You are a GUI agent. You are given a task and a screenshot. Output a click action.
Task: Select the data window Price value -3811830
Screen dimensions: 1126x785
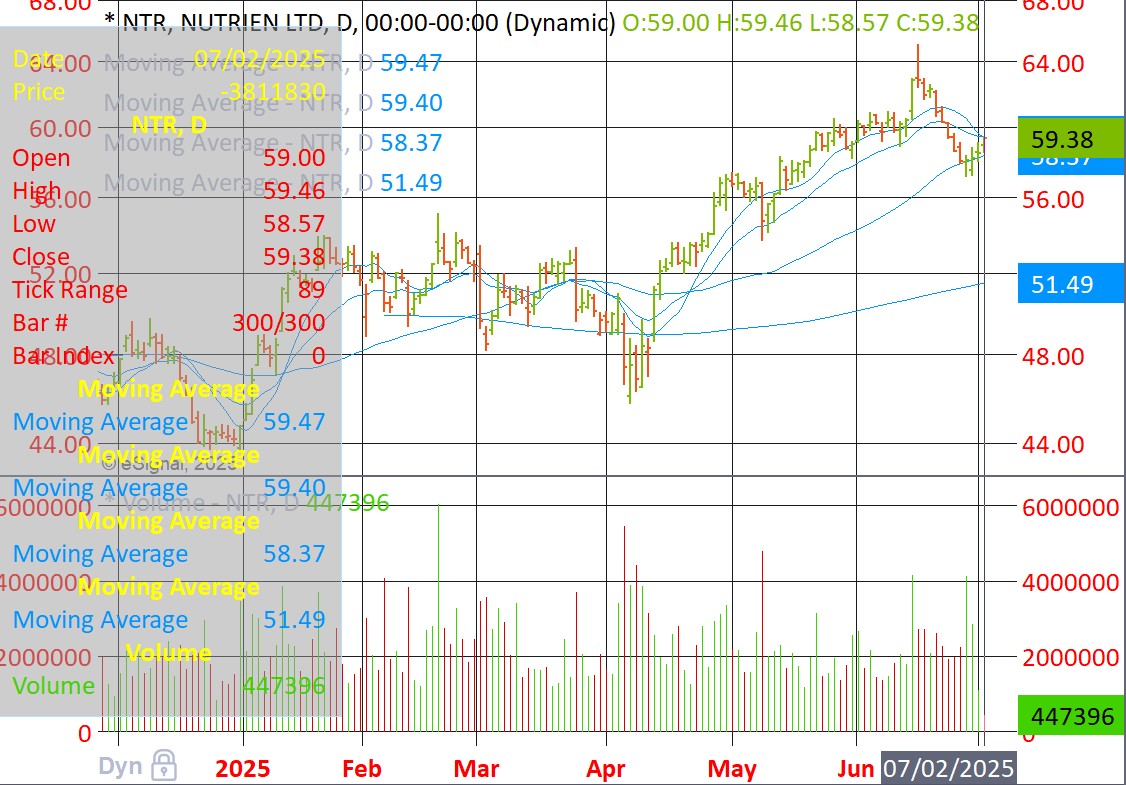click(x=273, y=91)
